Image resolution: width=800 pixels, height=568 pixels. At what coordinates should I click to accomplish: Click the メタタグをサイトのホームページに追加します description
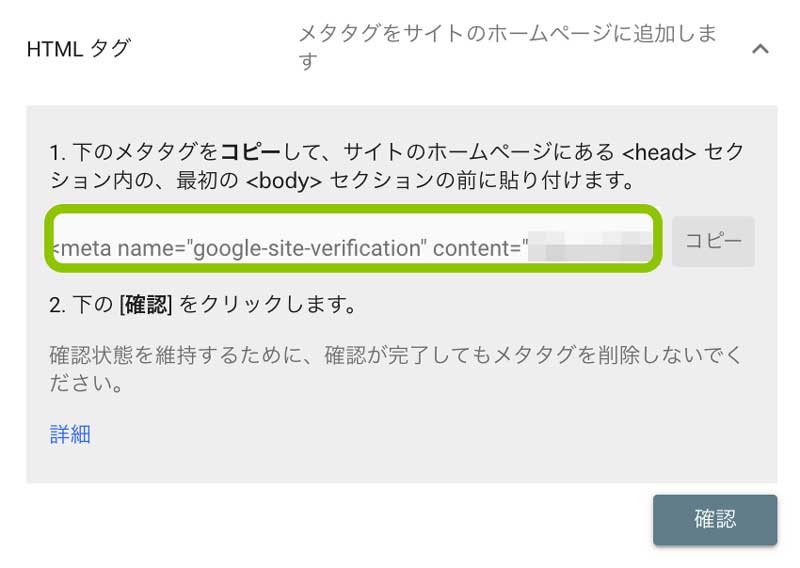pyautogui.click(x=507, y=47)
